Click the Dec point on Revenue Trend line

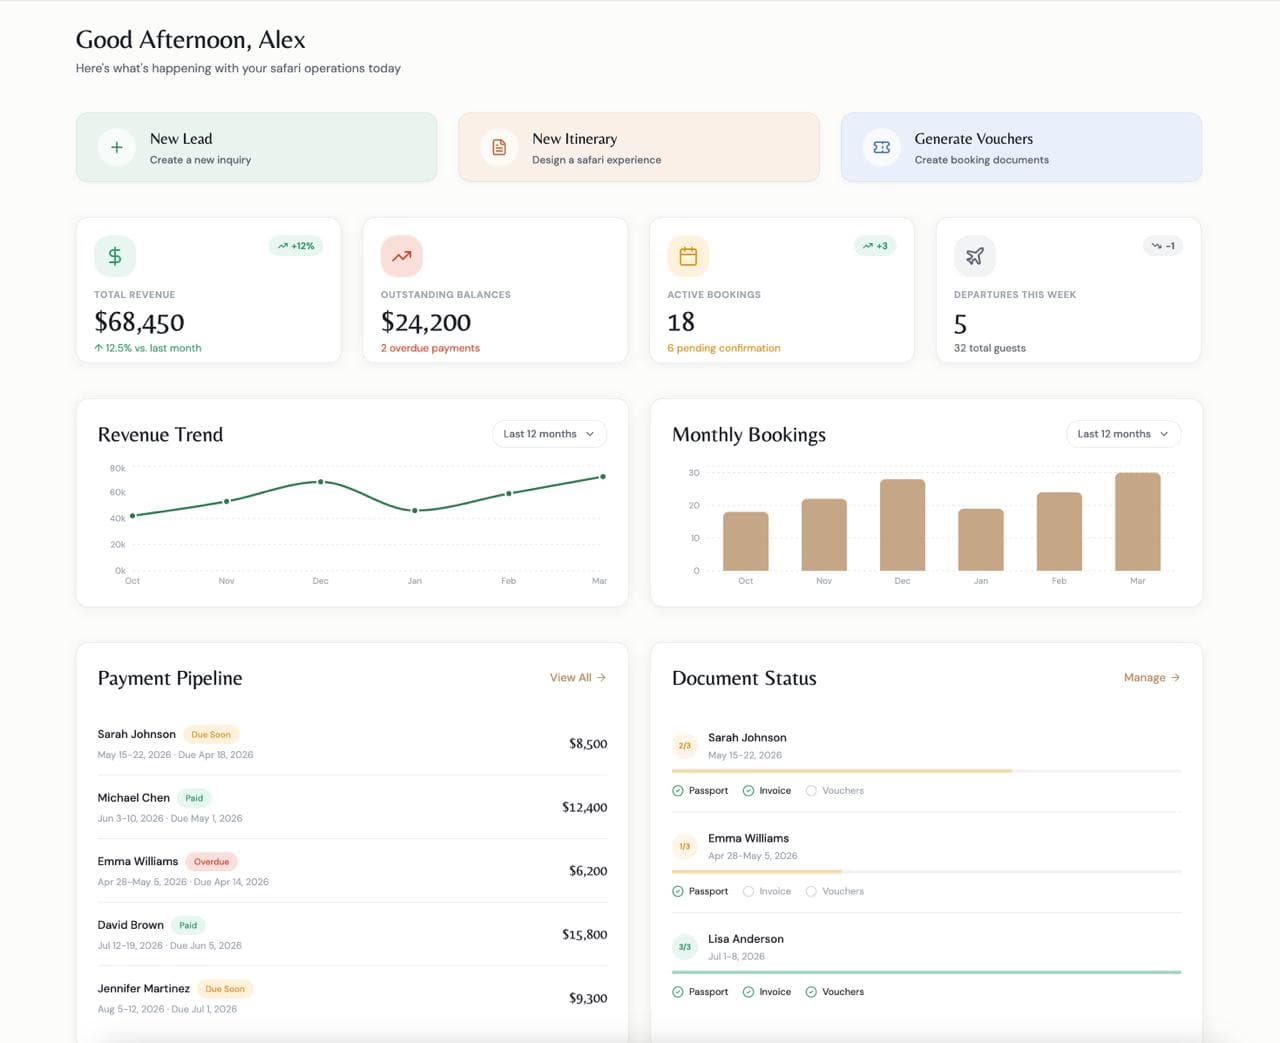click(x=320, y=482)
